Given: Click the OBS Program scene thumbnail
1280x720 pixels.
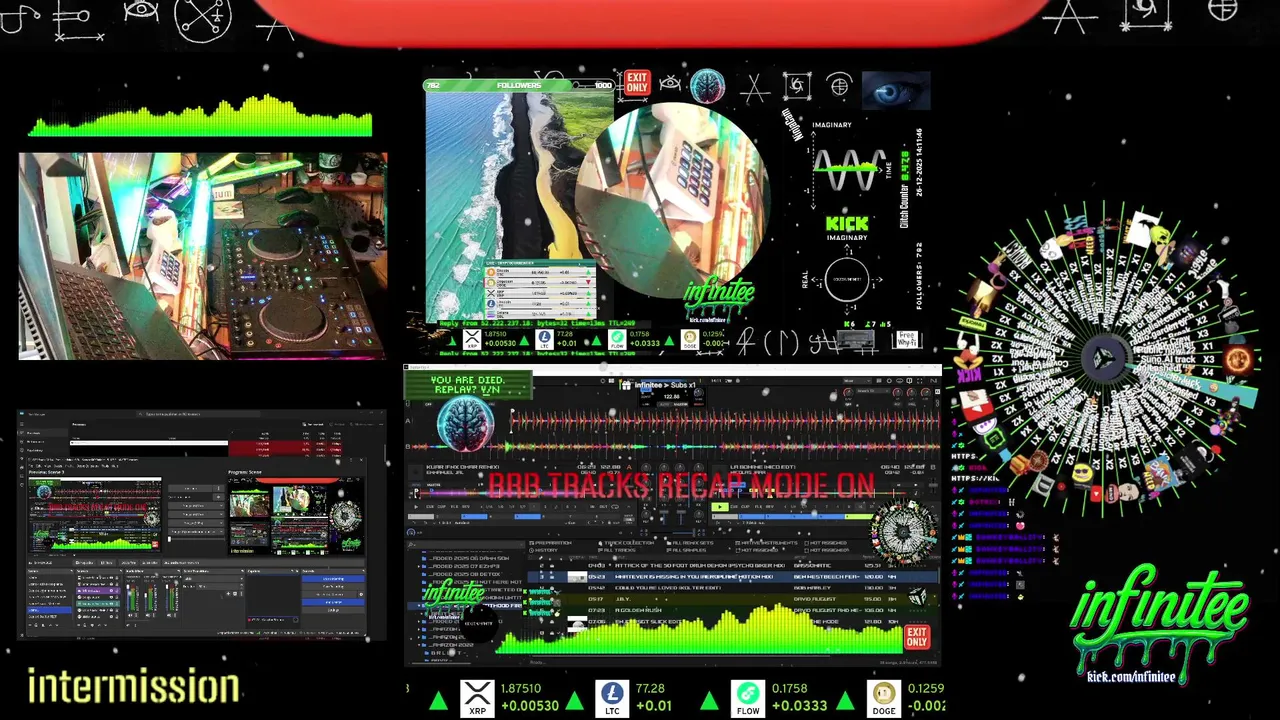Looking at the screenshot, I should pos(296,516).
